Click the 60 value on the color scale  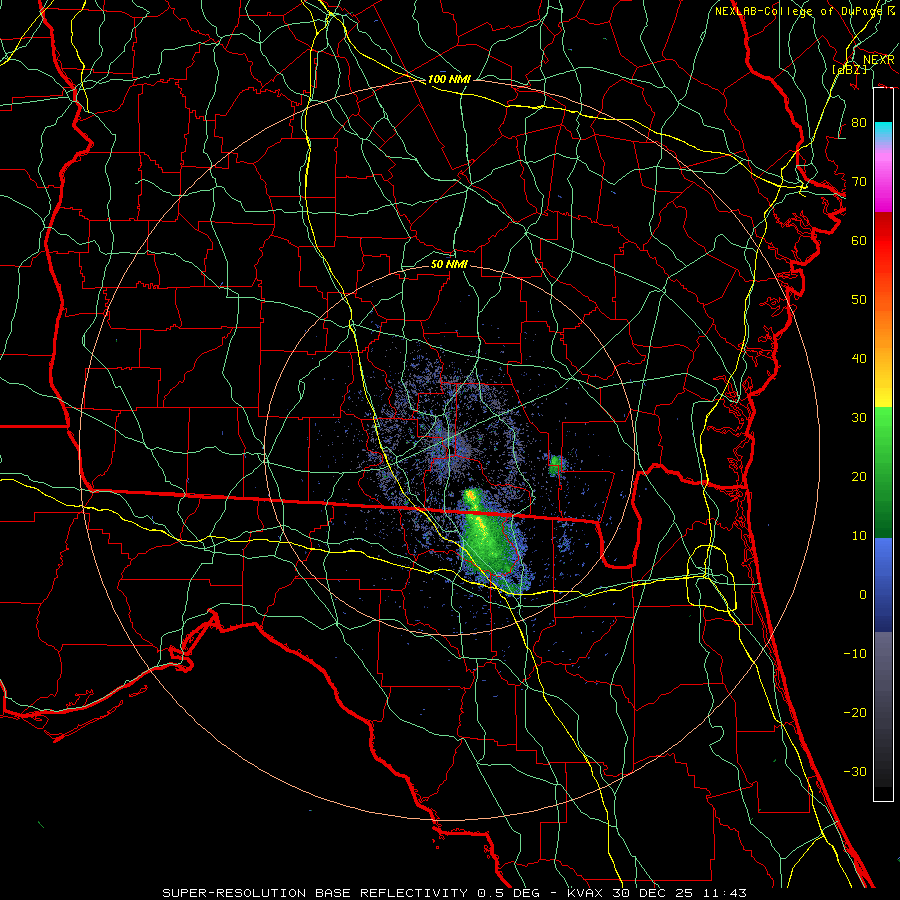tap(859, 240)
